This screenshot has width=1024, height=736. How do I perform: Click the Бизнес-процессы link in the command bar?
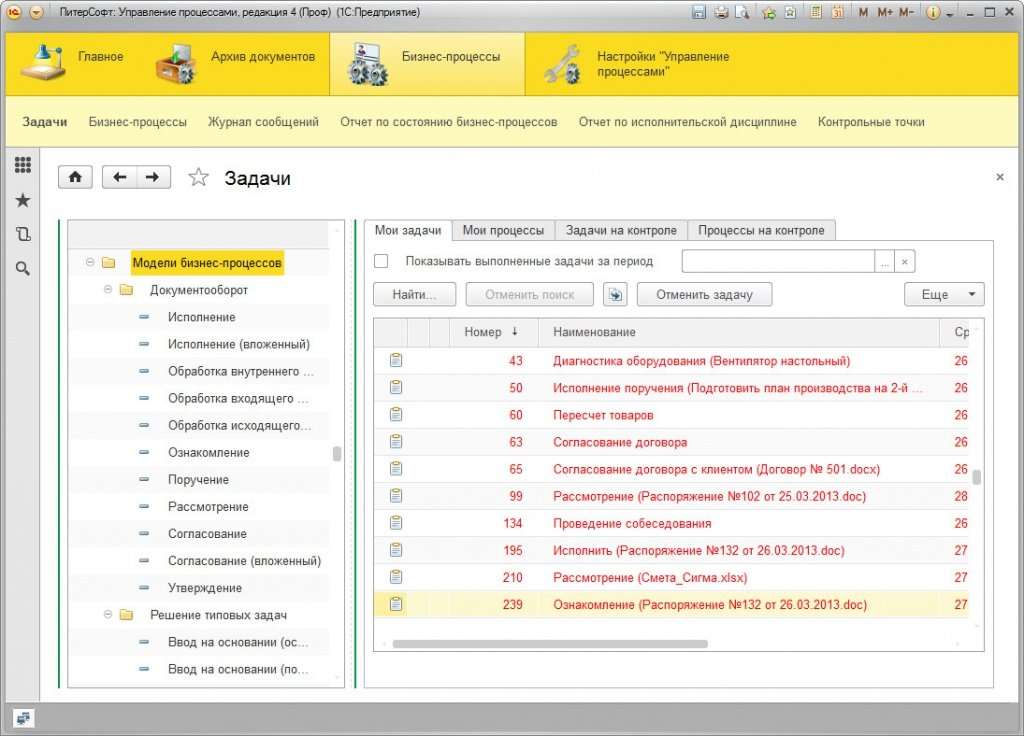point(138,122)
